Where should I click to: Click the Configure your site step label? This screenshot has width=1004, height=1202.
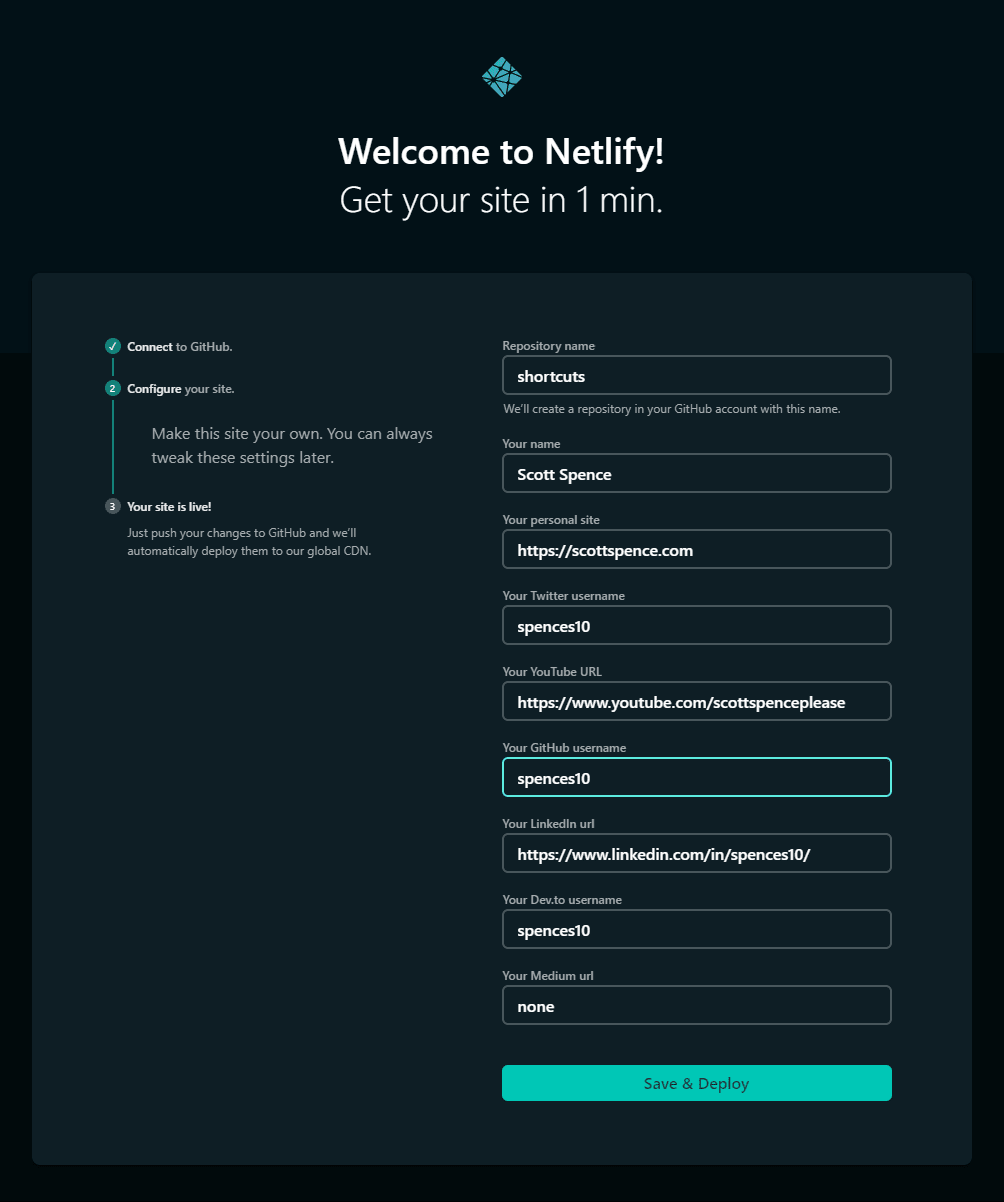180,388
